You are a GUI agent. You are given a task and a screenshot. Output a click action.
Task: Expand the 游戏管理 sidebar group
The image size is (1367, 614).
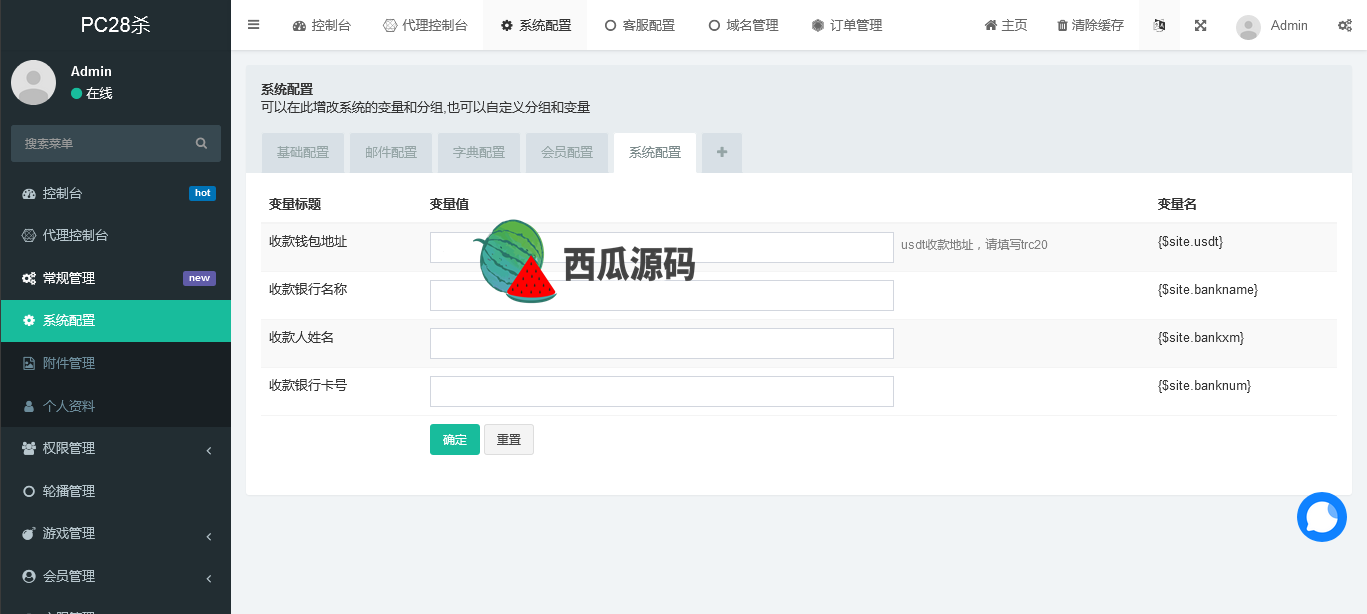tap(115, 533)
